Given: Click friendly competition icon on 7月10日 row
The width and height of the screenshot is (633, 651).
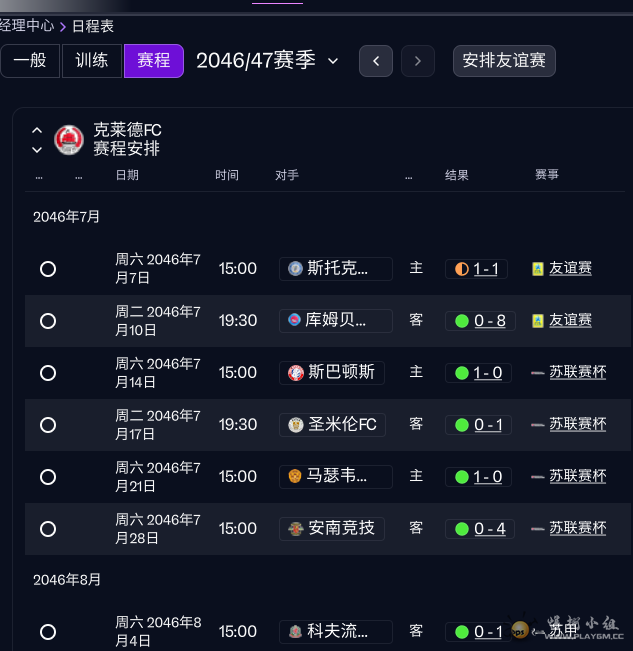Looking at the screenshot, I should (538, 321).
